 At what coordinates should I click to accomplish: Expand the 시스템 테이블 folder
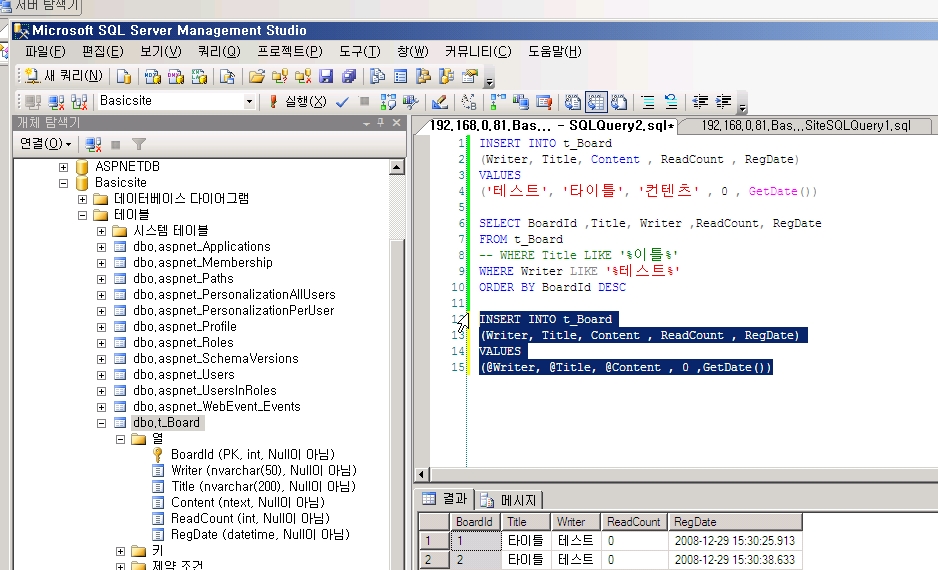coord(102,231)
